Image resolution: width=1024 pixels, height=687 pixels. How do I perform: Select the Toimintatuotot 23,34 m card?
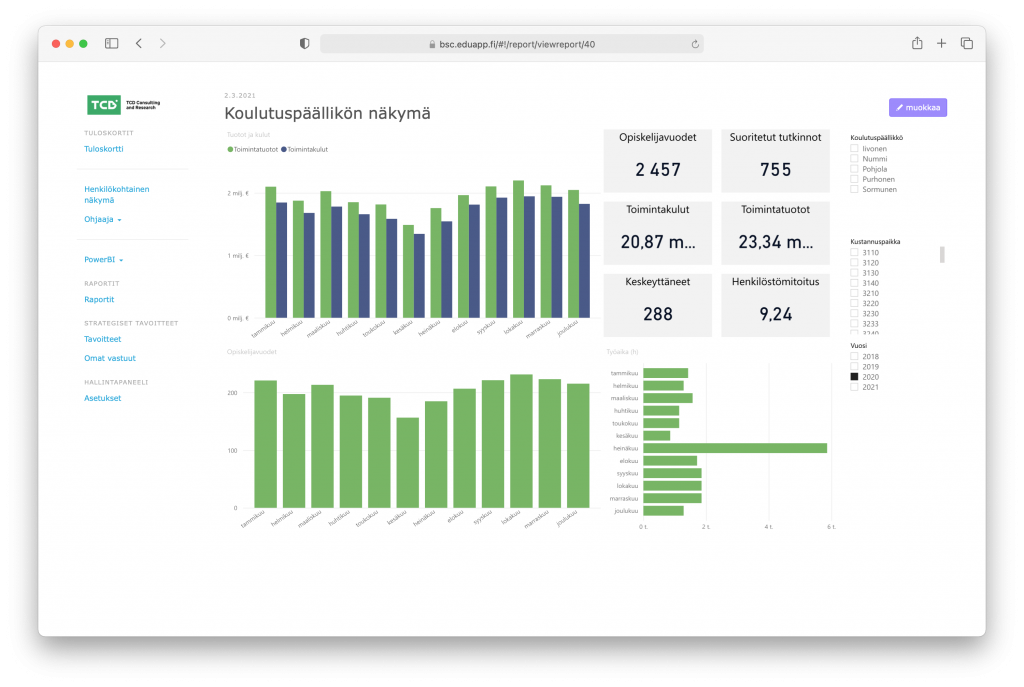click(775, 233)
